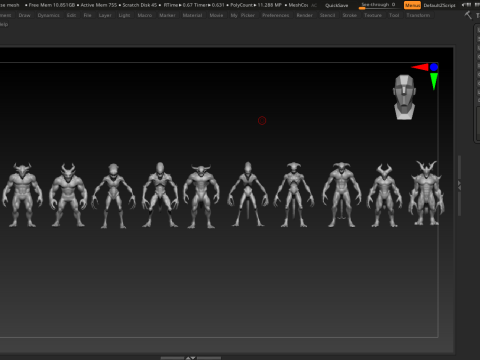The width and height of the screenshot is (480, 360).
Task: Open the Light menu
Action: point(124,15)
